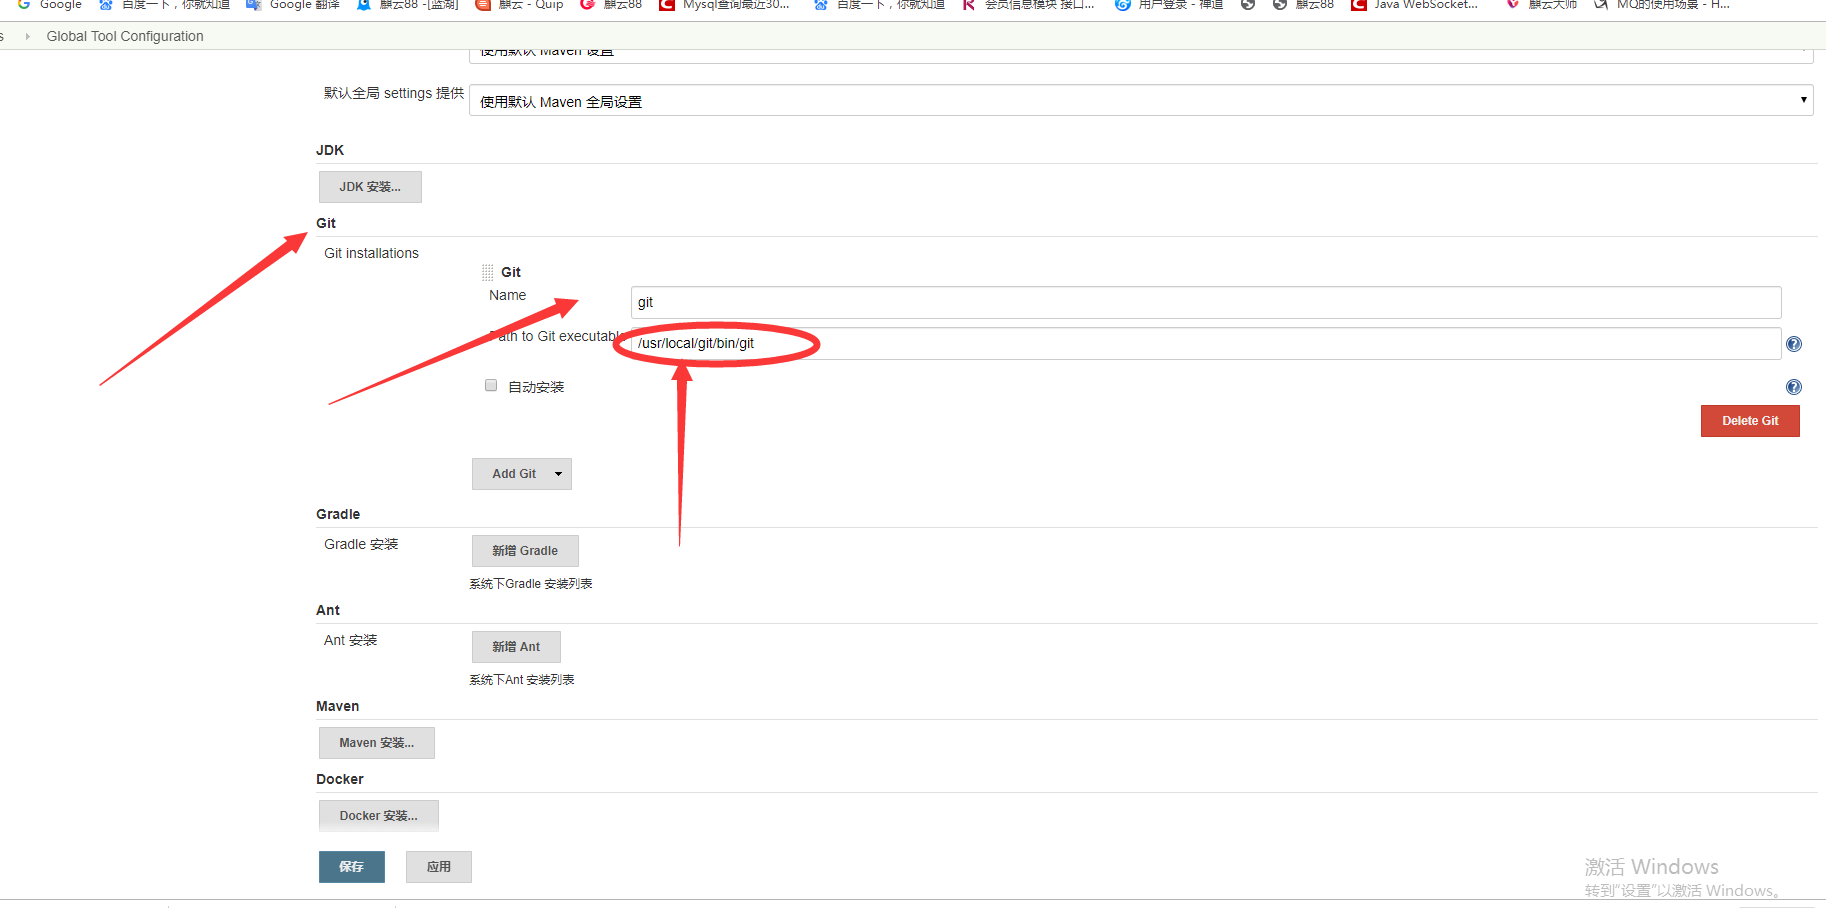Enable the 自动安装 checkbox
Screen dimensions: 1826x908
[x=491, y=385]
